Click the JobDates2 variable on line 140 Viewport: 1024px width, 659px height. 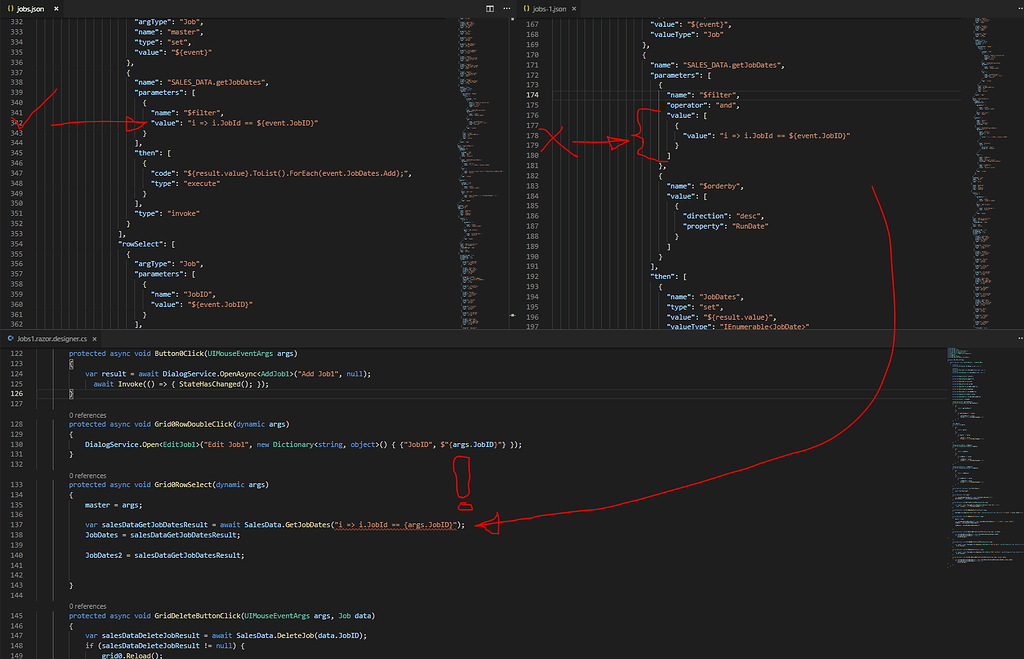[x=103, y=556]
